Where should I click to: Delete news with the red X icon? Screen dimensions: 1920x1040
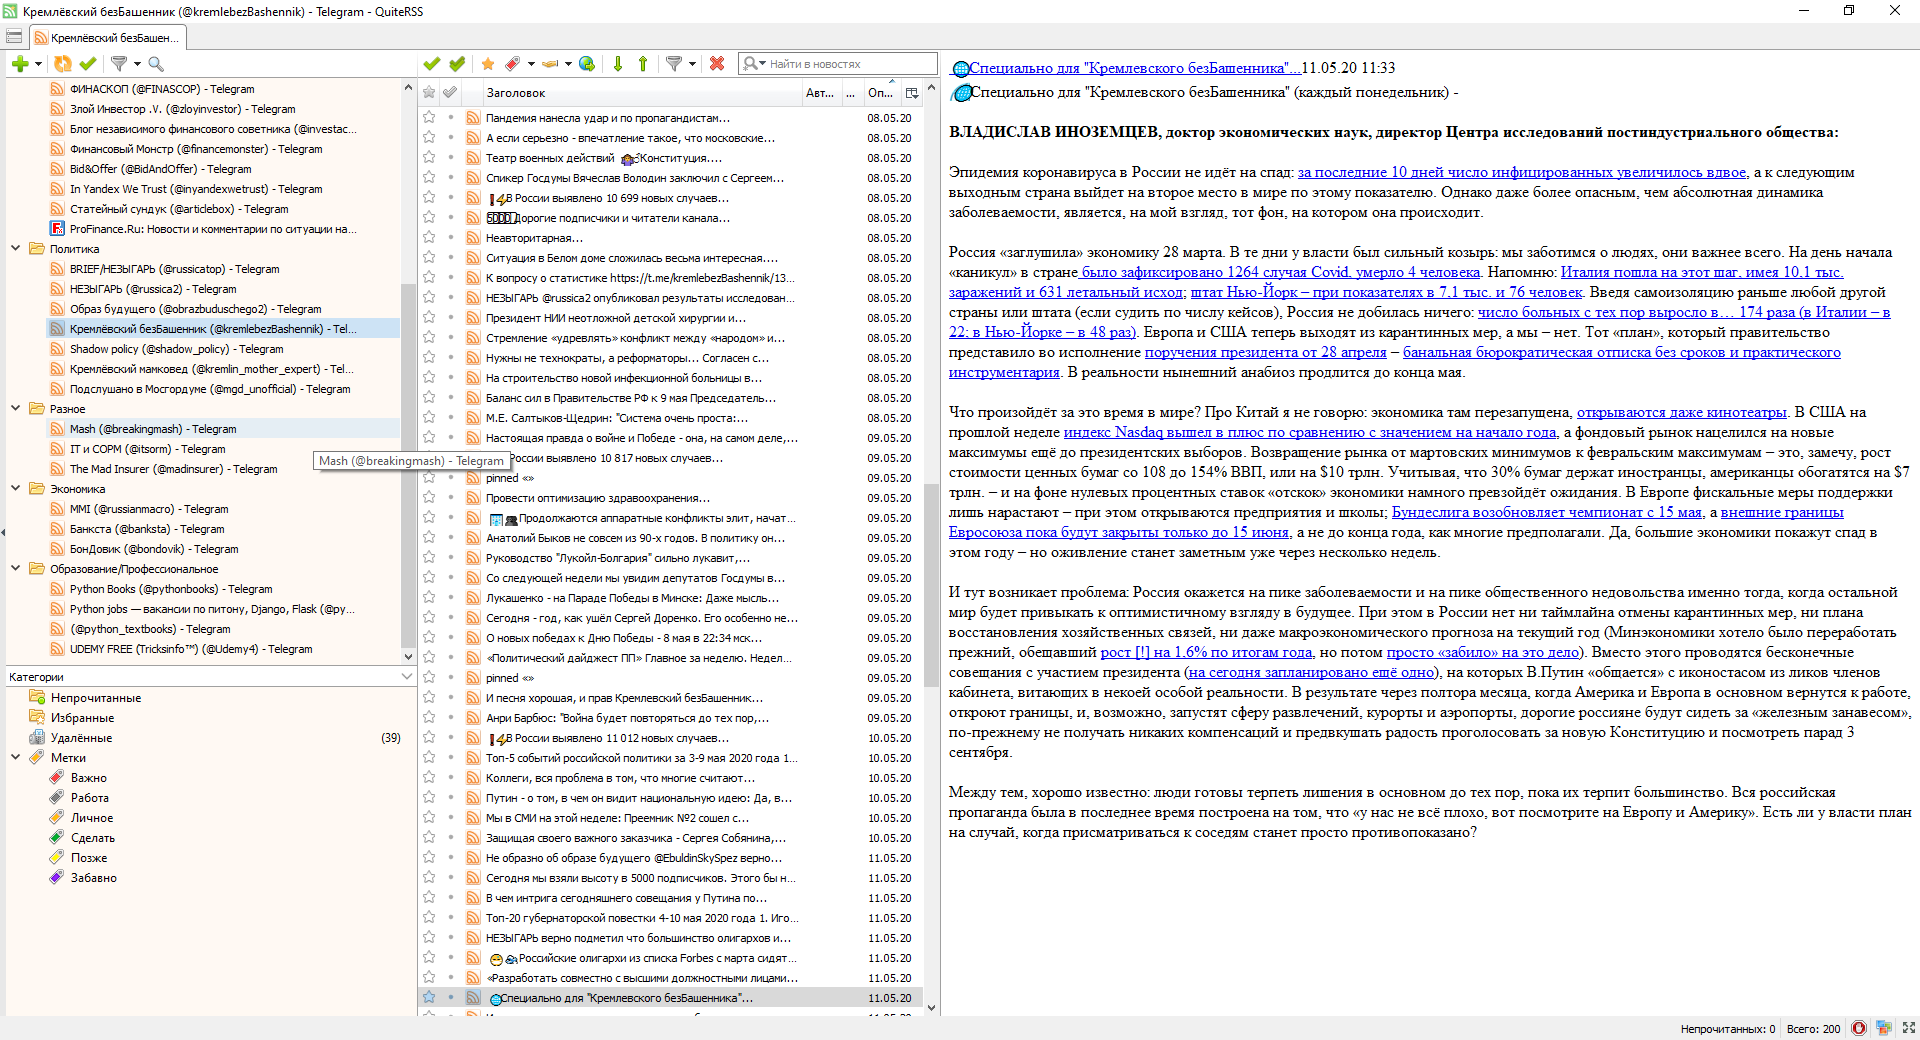(x=717, y=64)
